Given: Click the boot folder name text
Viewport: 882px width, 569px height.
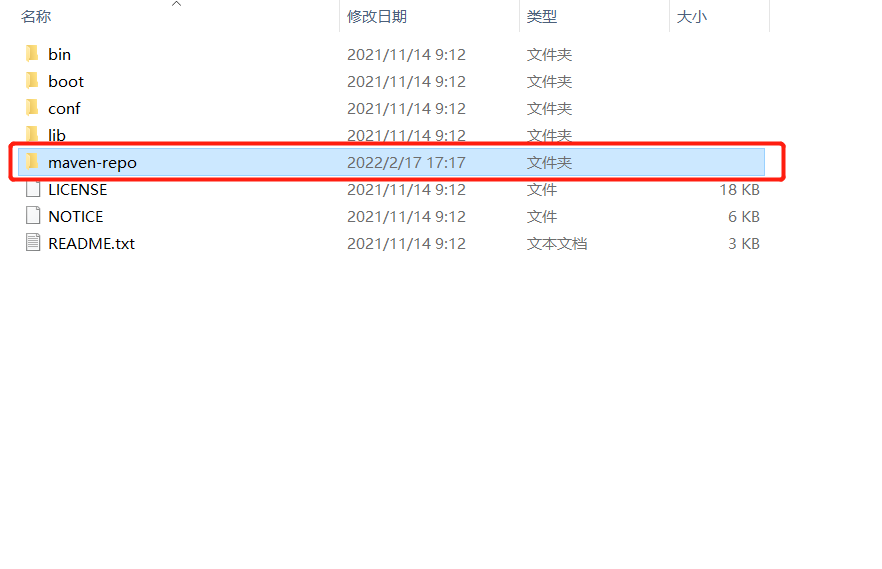Looking at the screenshot, I should point(66,82).
